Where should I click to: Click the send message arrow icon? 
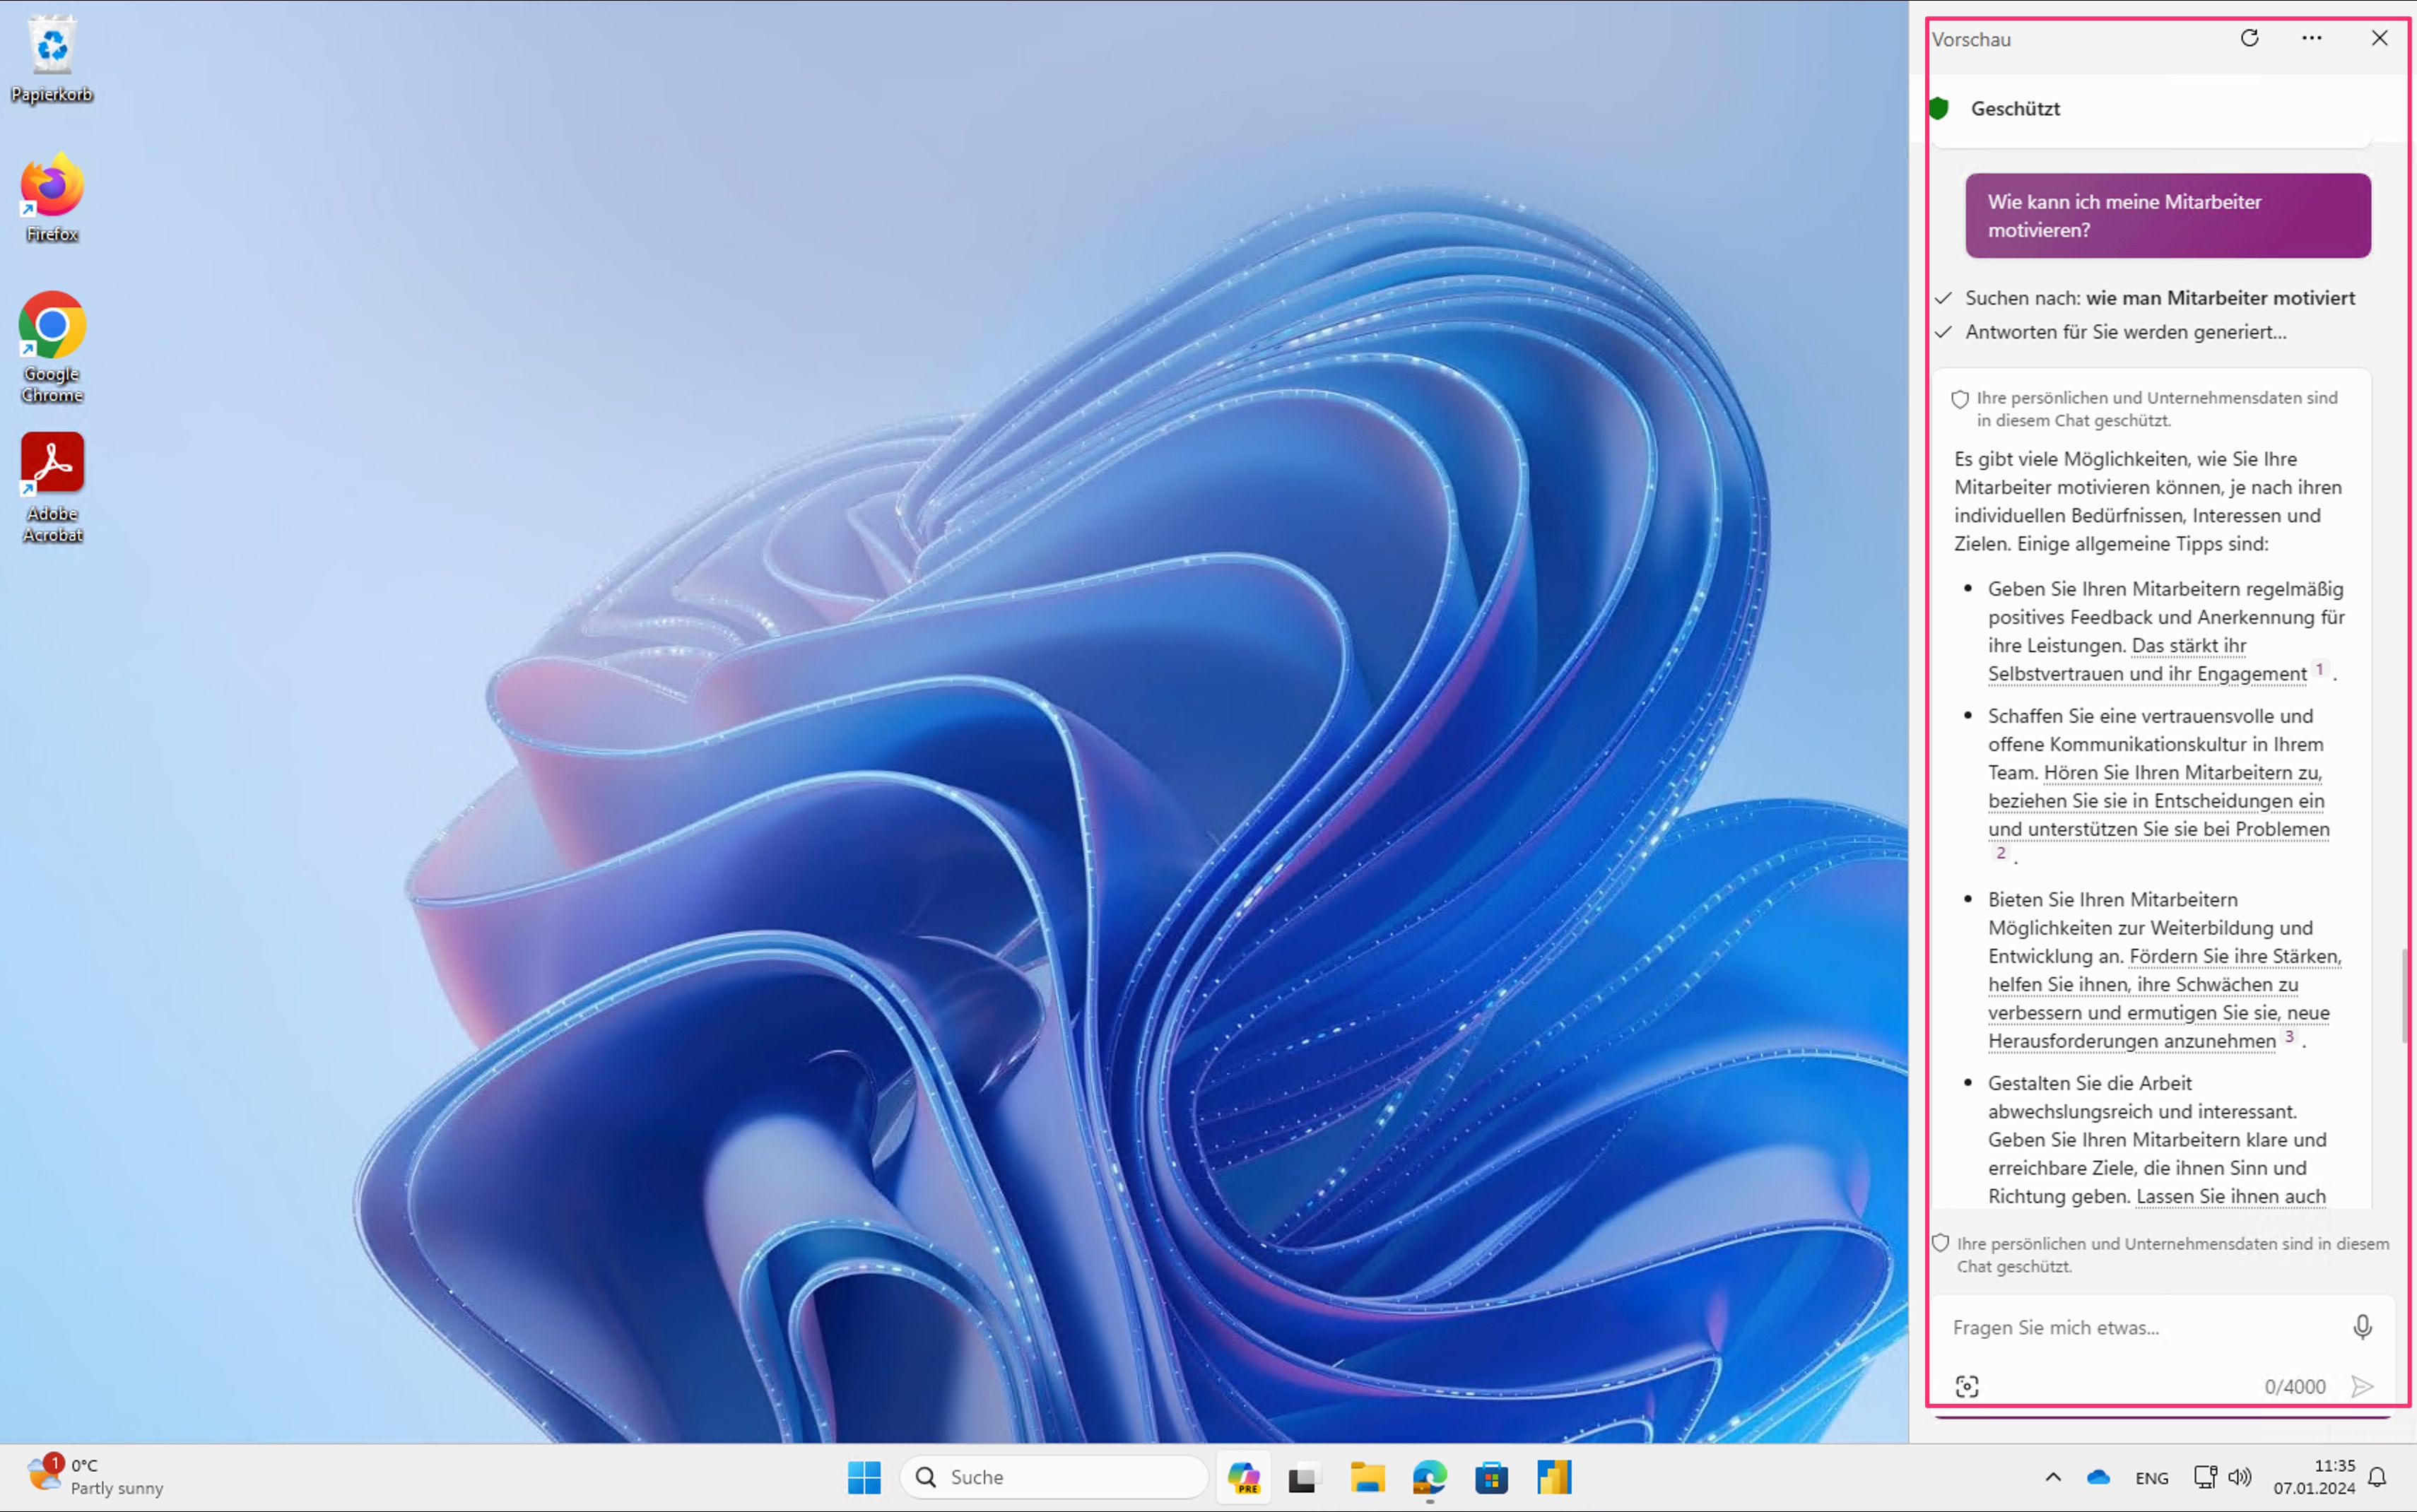pos(2362,1386)
